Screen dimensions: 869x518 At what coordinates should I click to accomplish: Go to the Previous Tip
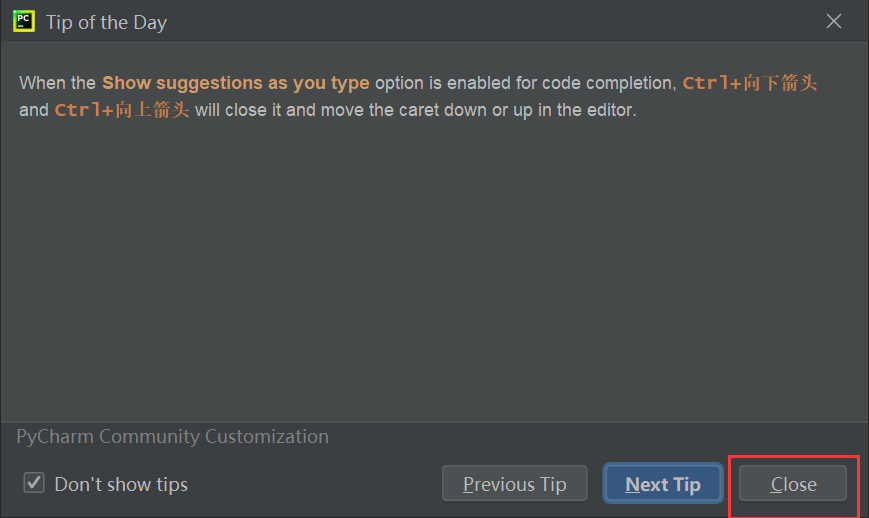(x=514, y=484)
